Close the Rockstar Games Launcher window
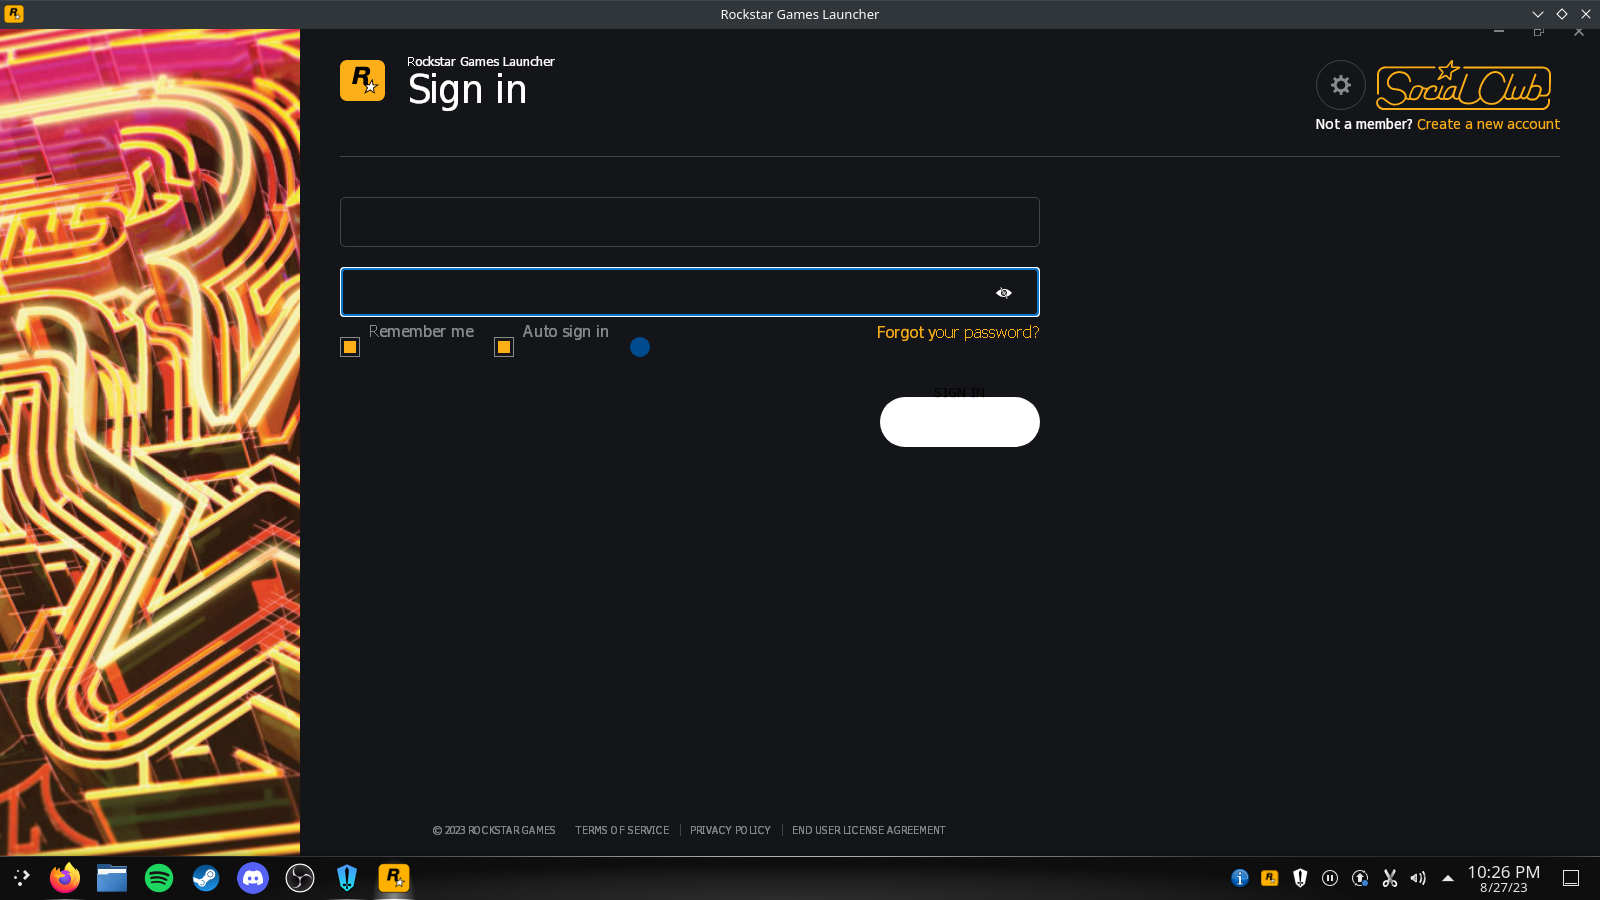Screen dimensions: 1600x900 1586,14
